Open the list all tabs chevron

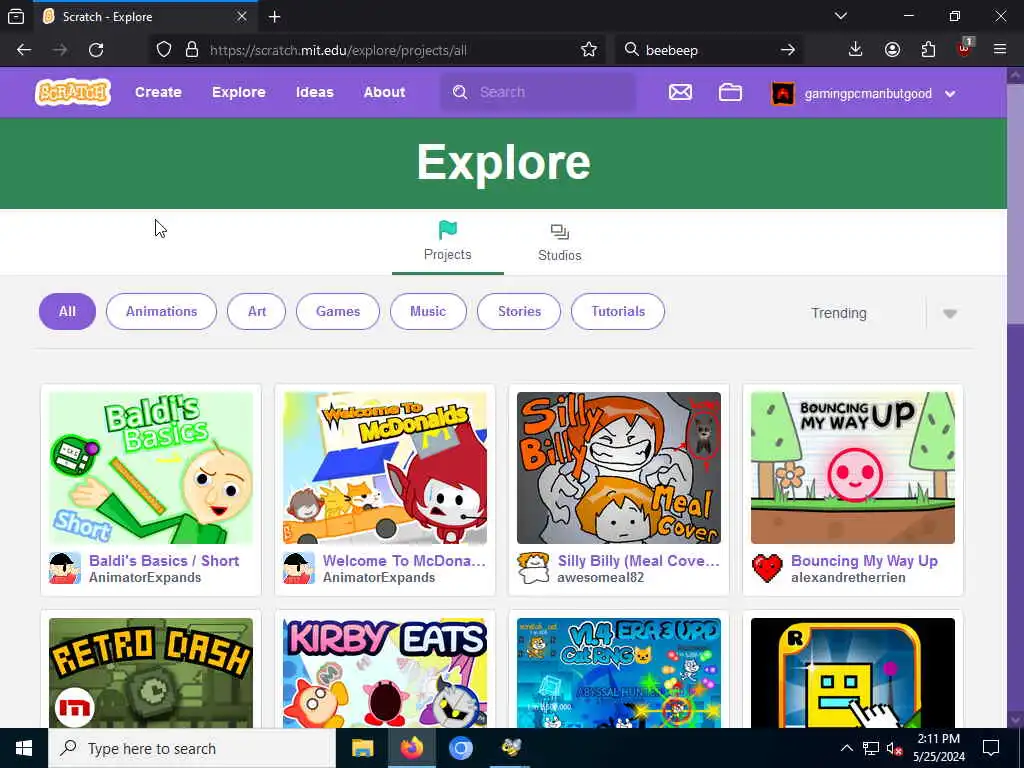[x=840, y=16]
